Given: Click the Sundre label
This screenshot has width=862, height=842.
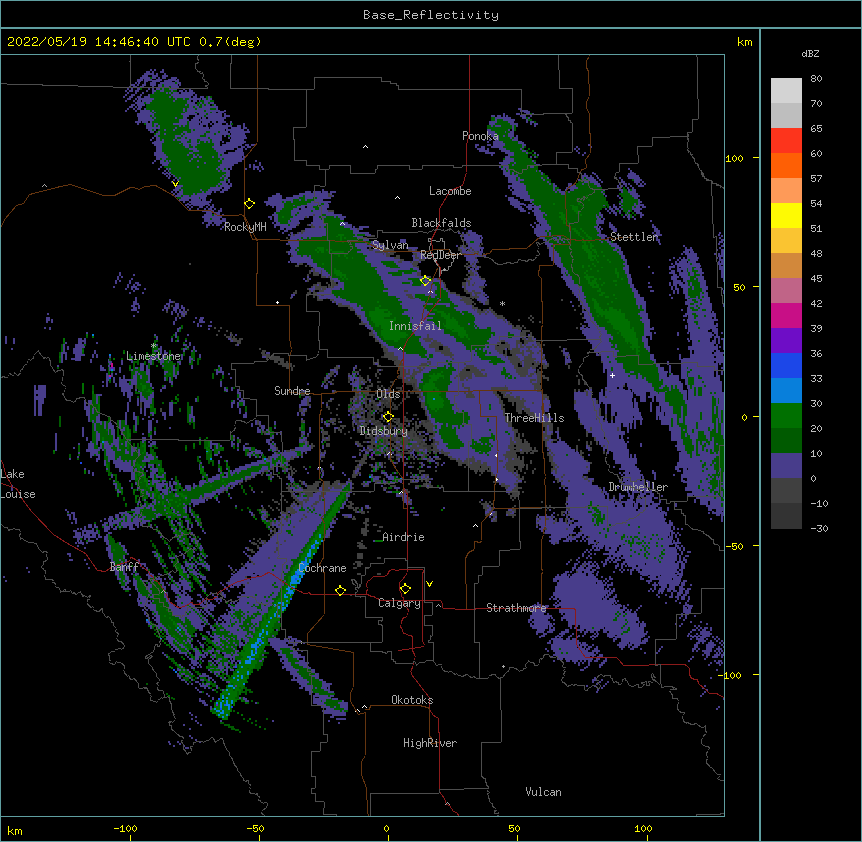Looking at the screenshot, I should tap(292, 391).
